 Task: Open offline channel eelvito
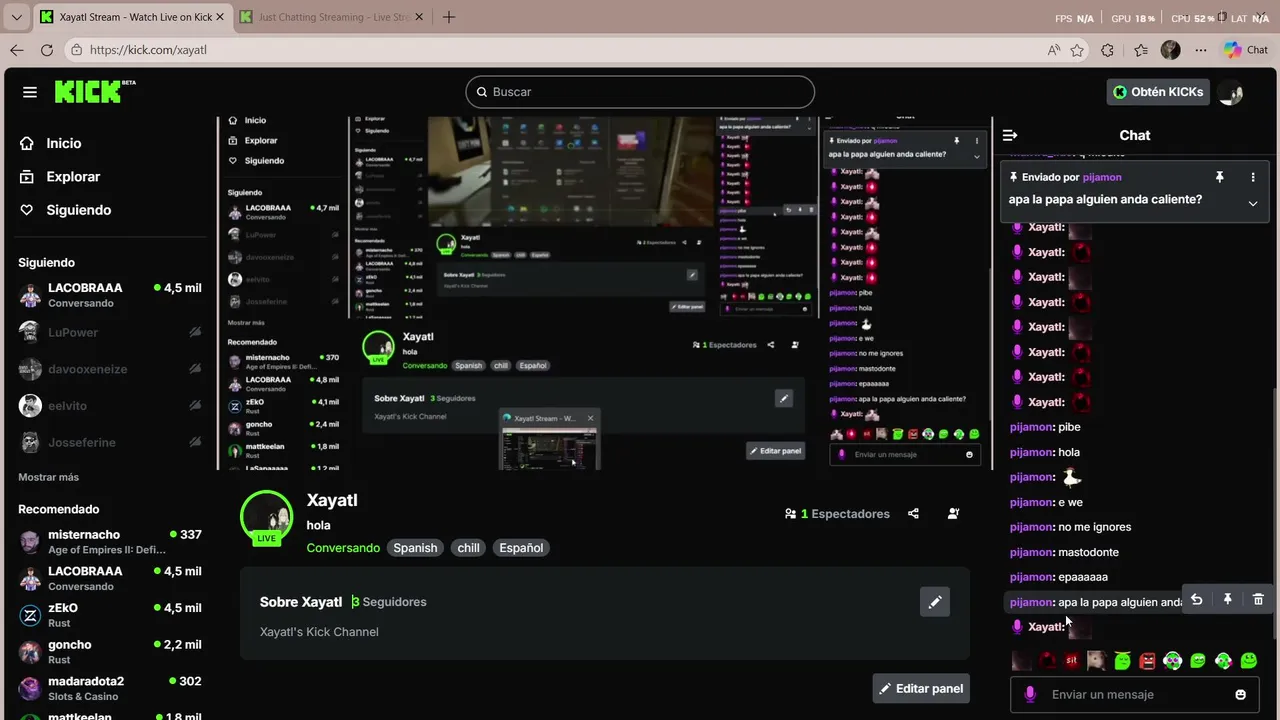(110, 405)
